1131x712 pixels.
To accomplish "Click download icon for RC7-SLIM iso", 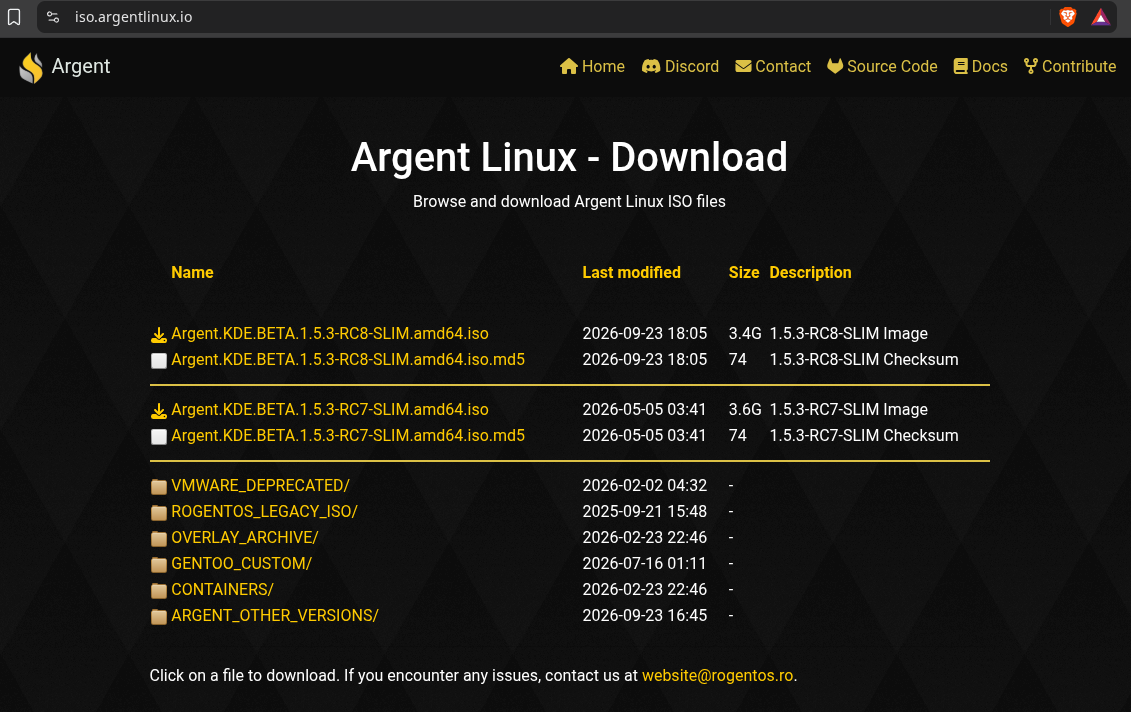I will pos(159,410).
